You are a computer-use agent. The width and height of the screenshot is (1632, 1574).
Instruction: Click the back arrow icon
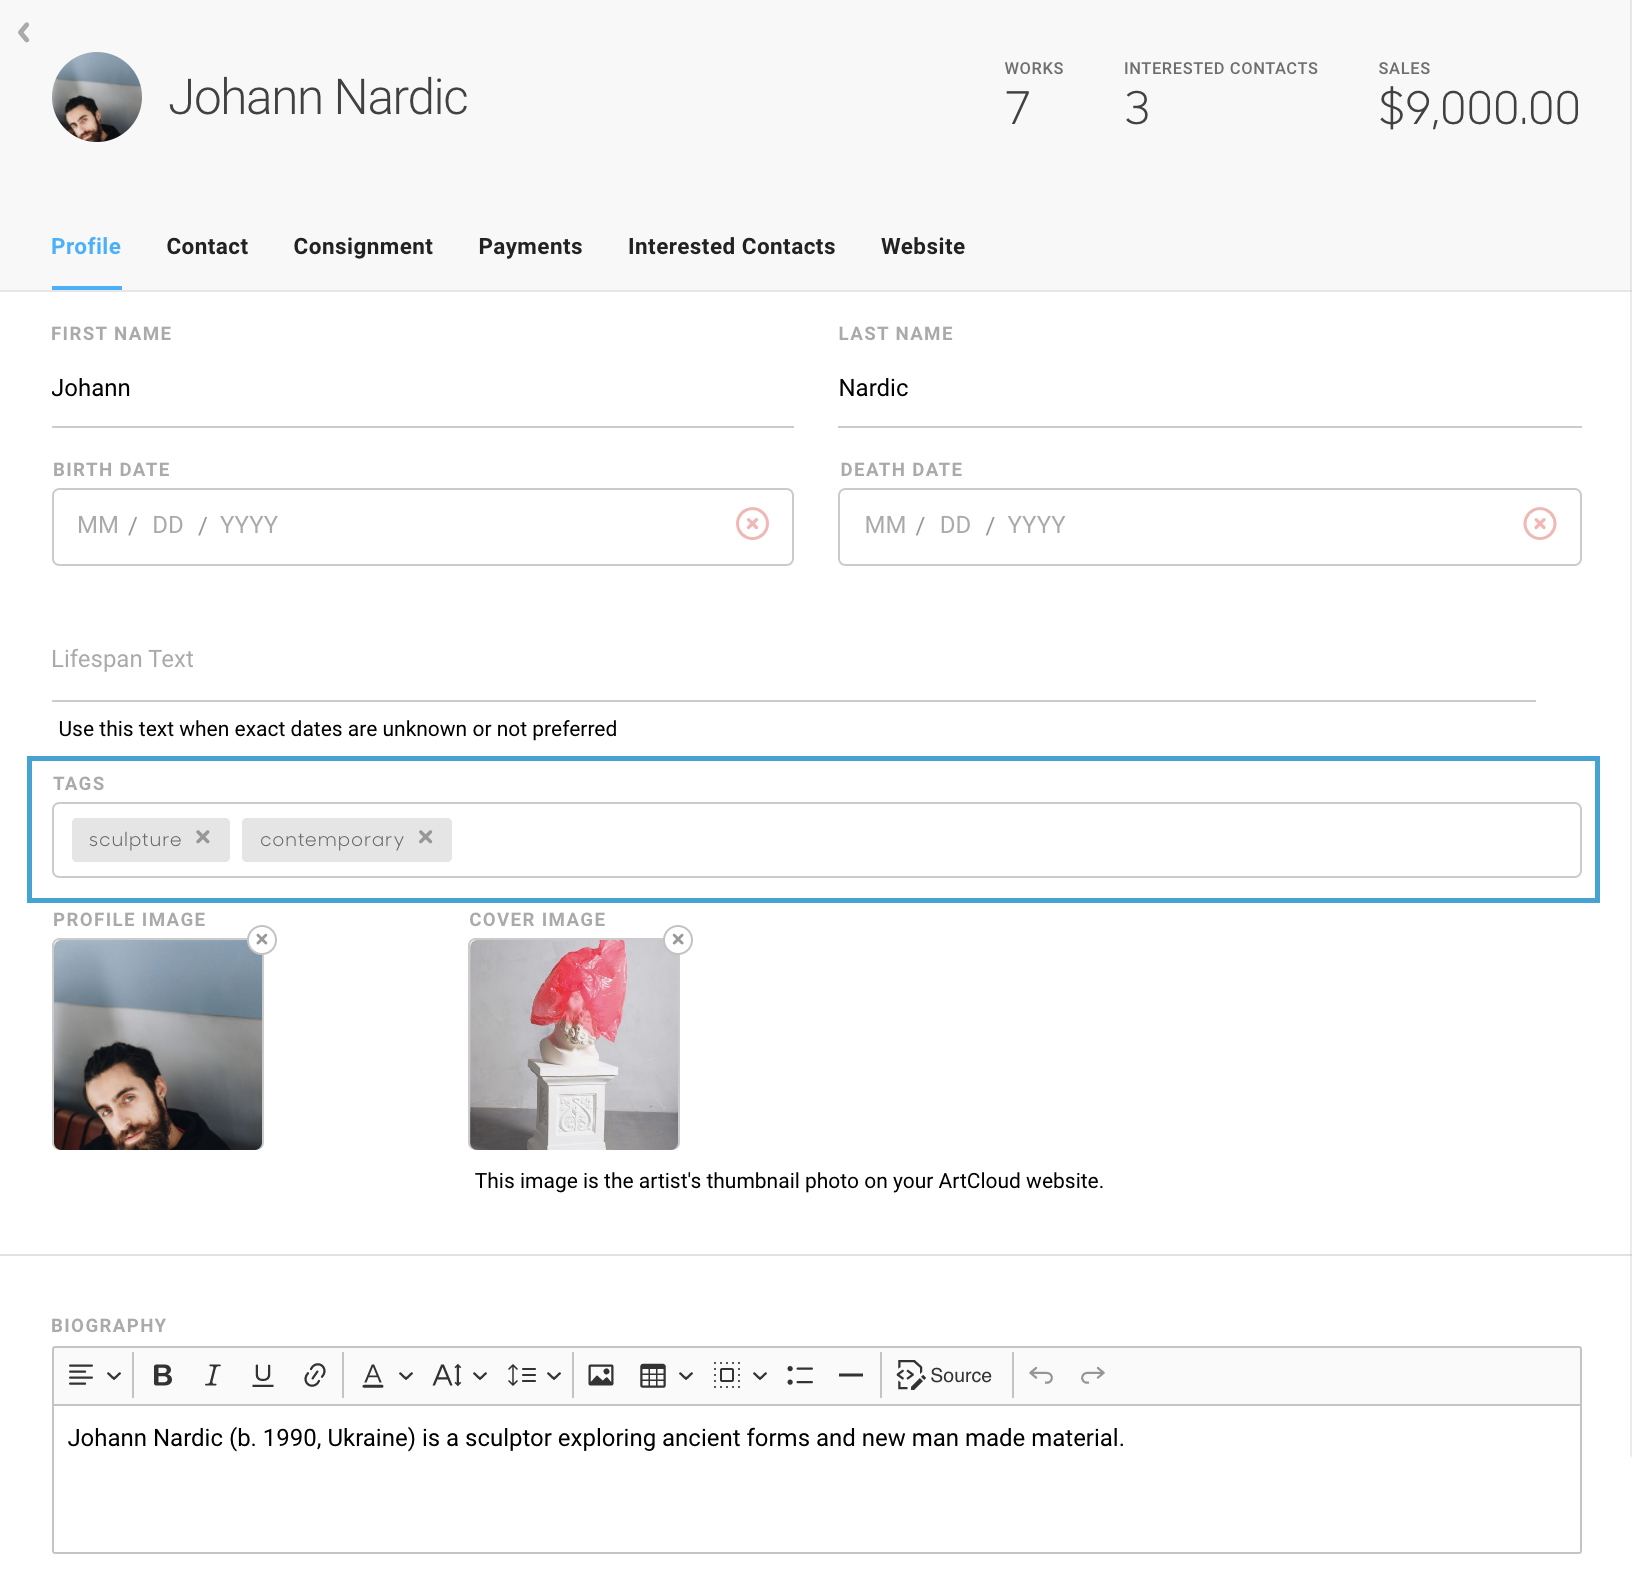[x=24, y=33]
